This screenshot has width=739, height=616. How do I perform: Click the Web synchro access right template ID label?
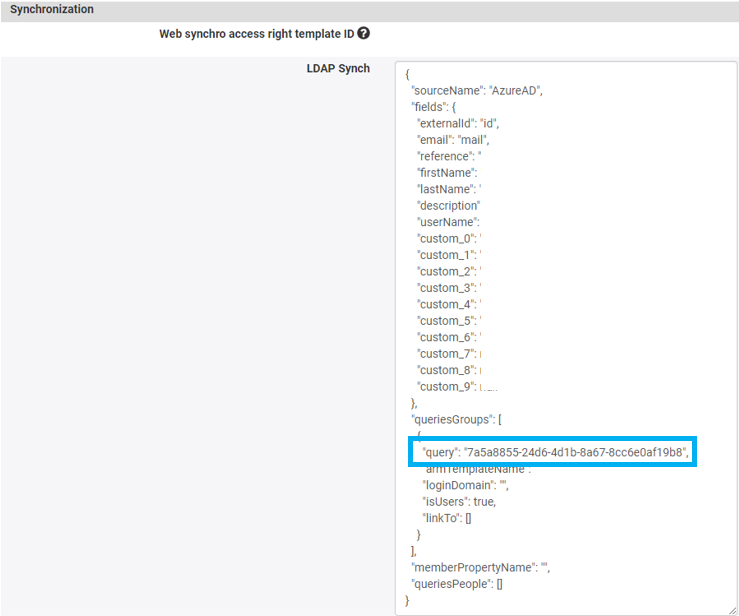tap(256, 34)
